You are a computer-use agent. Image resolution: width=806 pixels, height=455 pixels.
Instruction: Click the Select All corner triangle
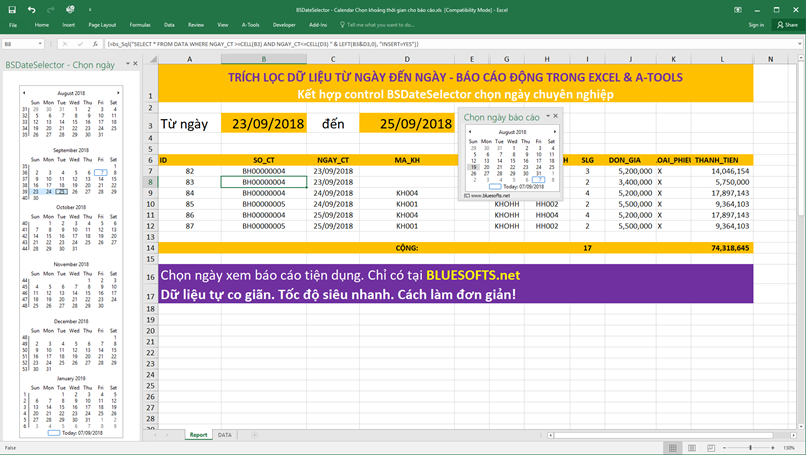(153, 59)
